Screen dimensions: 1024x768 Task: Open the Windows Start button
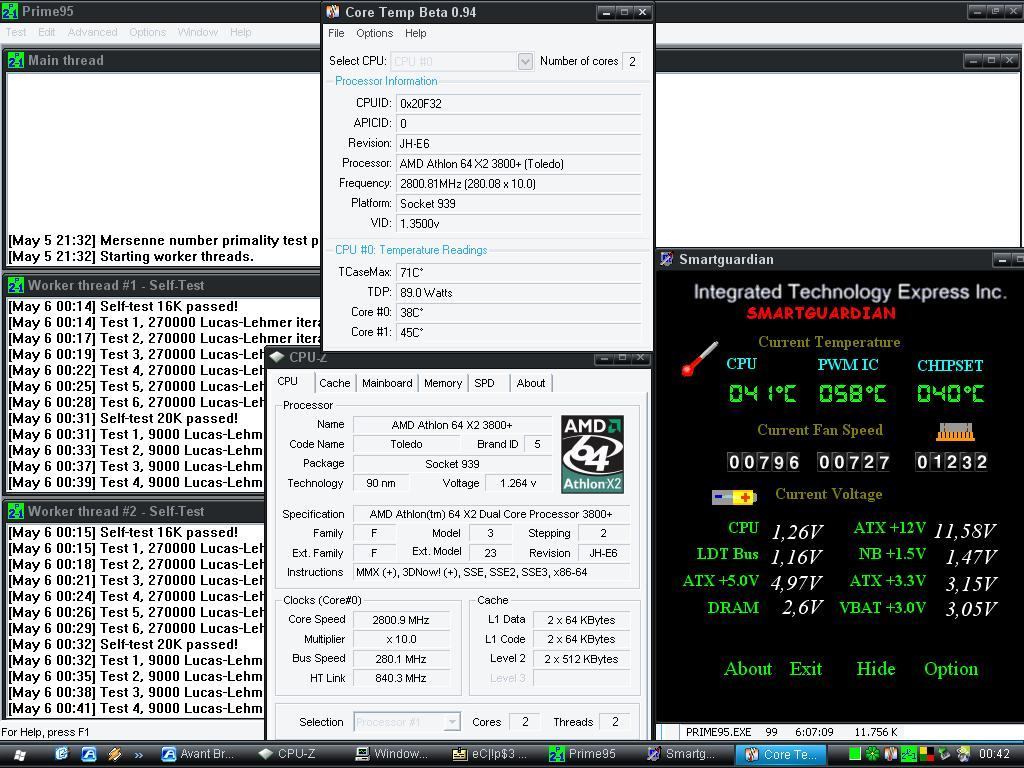(x=19, y=754)
